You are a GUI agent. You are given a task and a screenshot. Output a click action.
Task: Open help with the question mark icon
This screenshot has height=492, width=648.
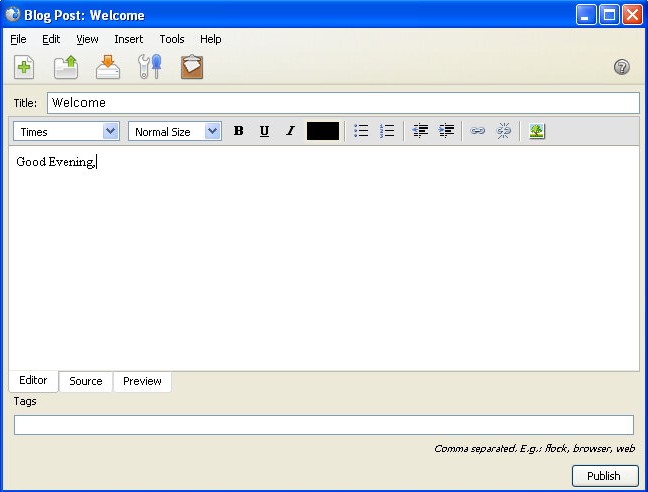pyautogui.click(x=621, y=67)
